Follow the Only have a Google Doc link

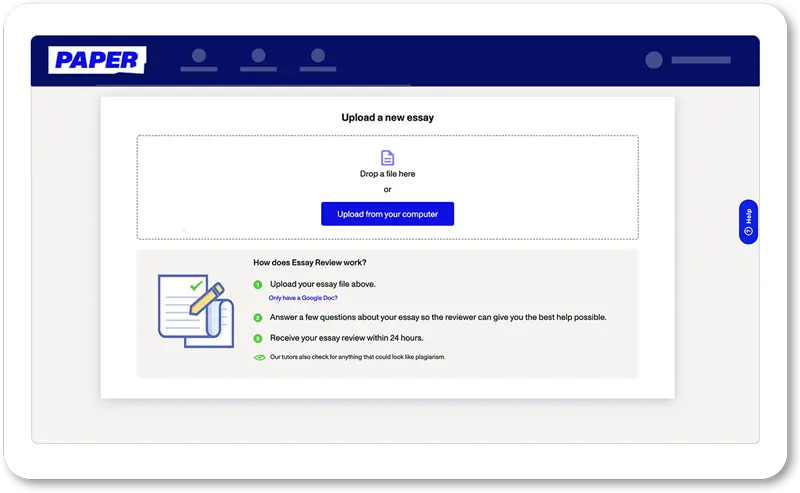(x=303, y=298)
